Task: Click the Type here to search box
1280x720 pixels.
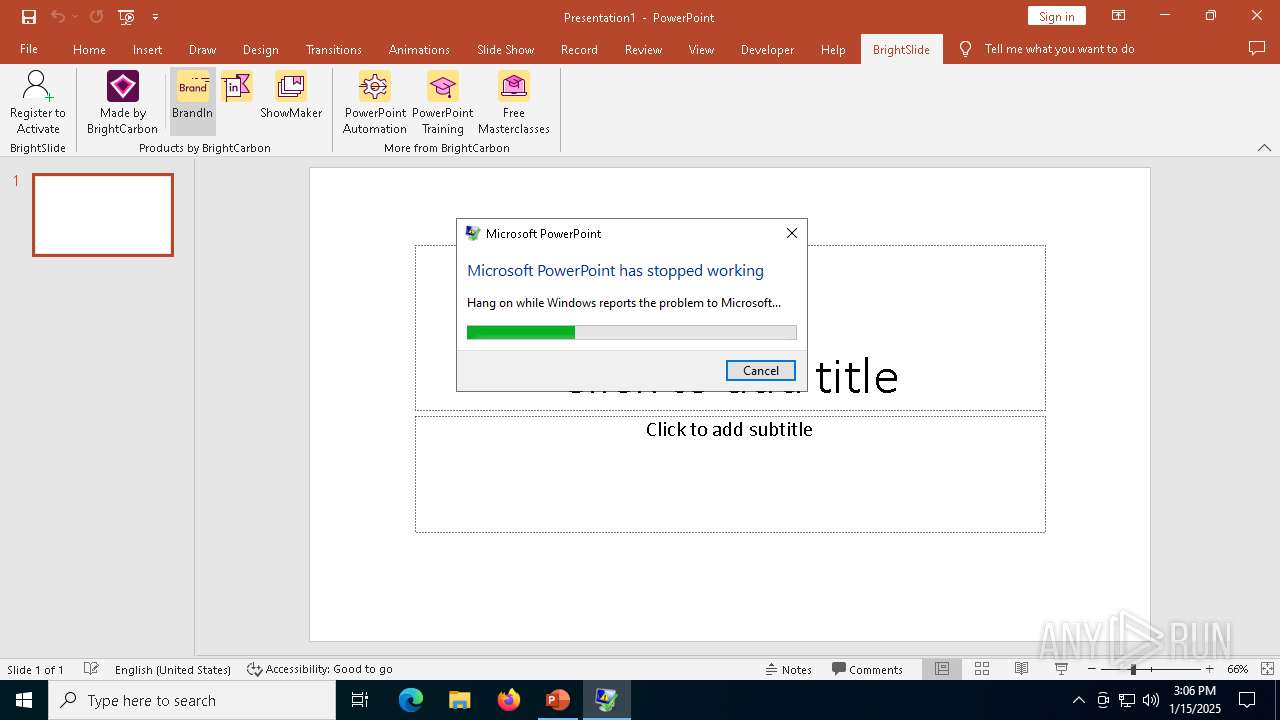Action: click(x=192, y=700)
